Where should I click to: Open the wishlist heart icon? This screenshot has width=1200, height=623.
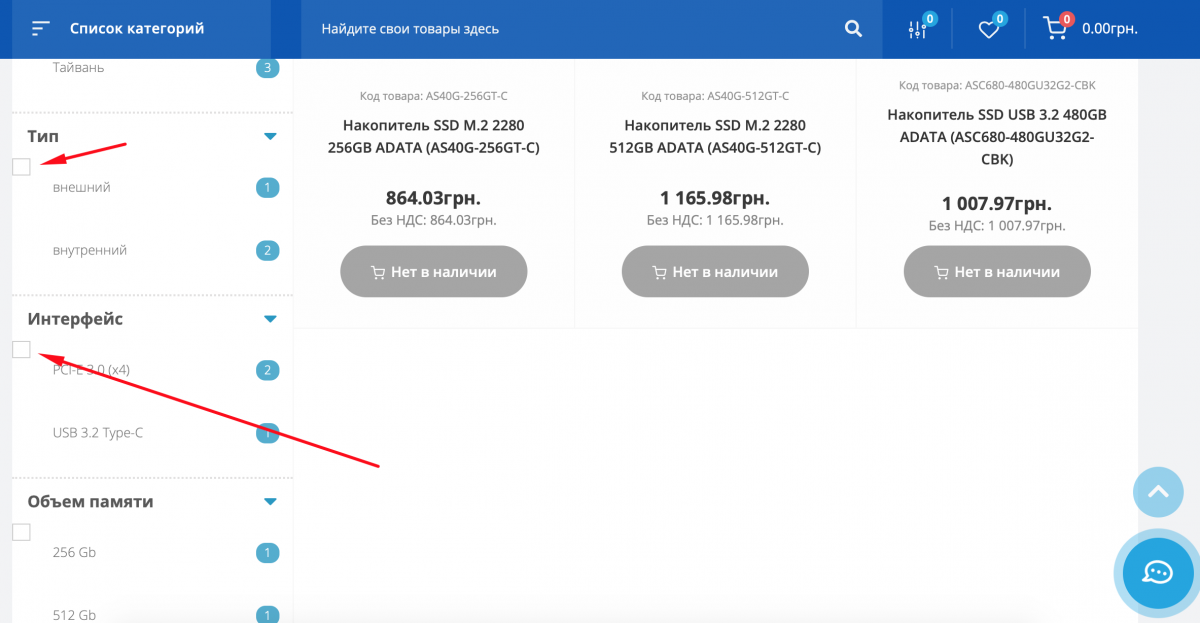[989, 29]
